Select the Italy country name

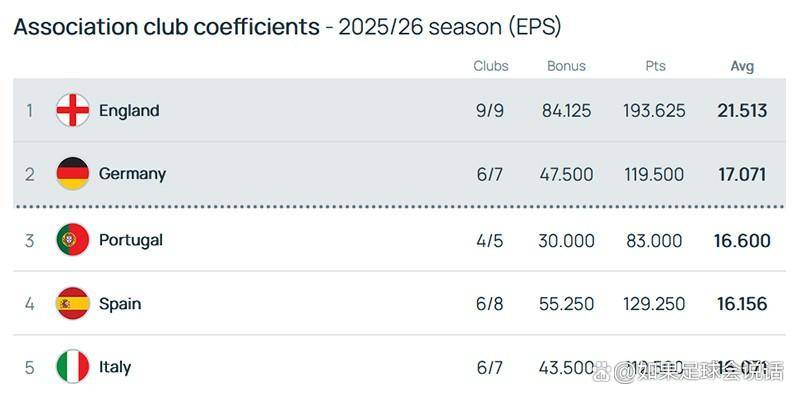tap(115, 367)
